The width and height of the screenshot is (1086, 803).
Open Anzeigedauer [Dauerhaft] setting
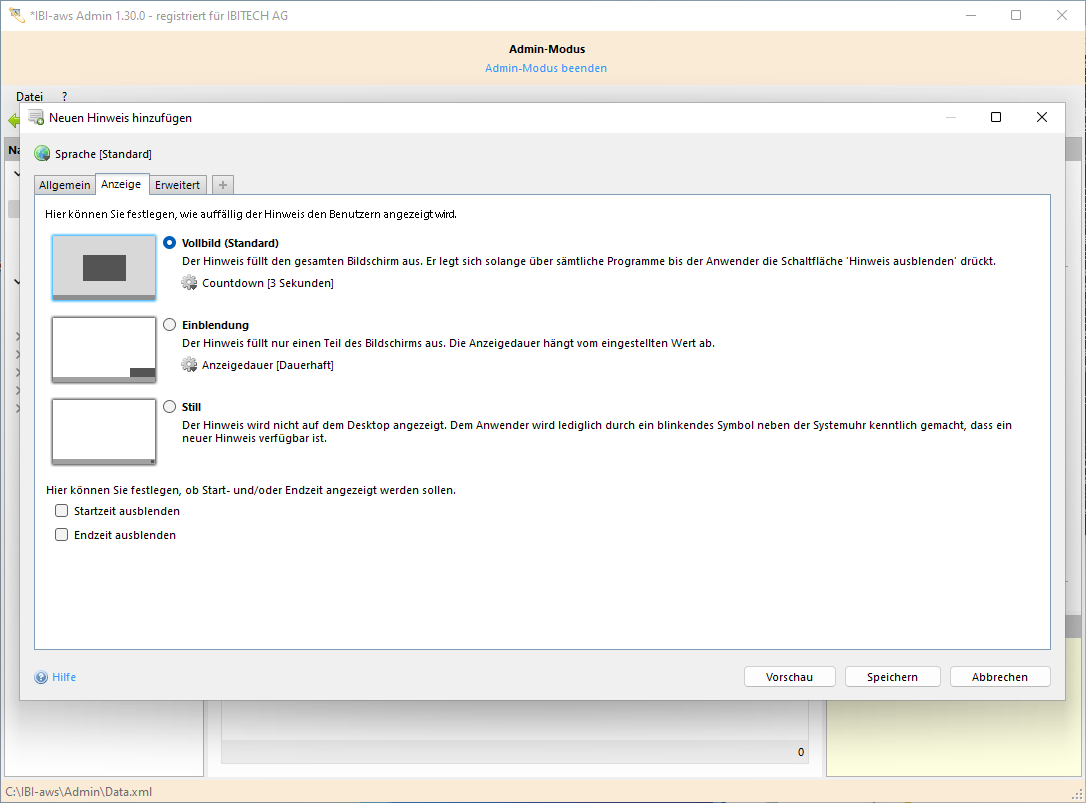click(267, 365)
